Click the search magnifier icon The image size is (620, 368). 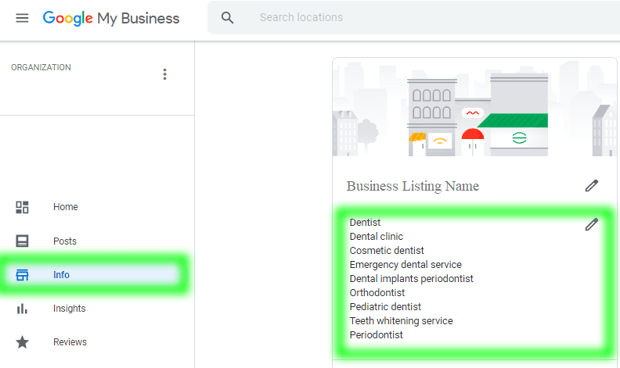point(227,18)
